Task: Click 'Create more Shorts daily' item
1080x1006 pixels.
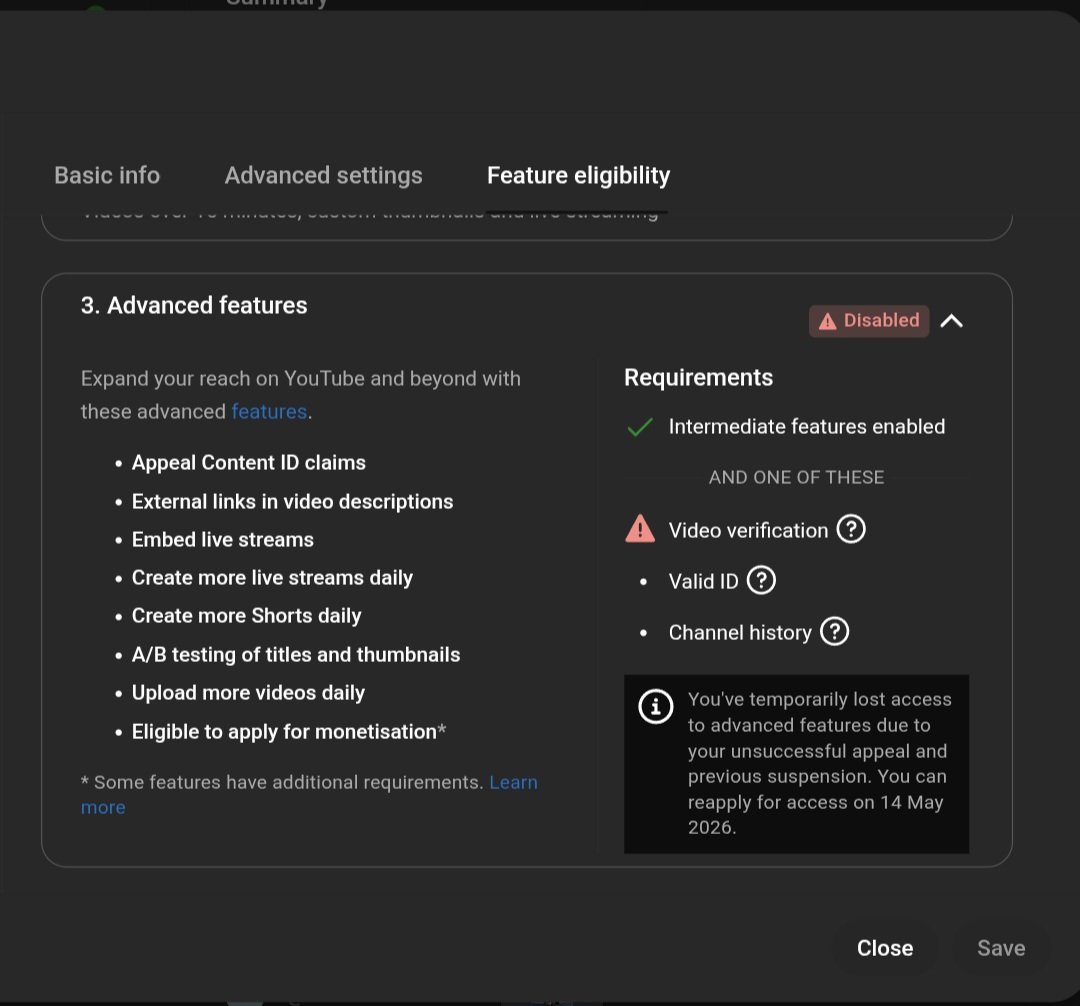Action: (246, 616)
